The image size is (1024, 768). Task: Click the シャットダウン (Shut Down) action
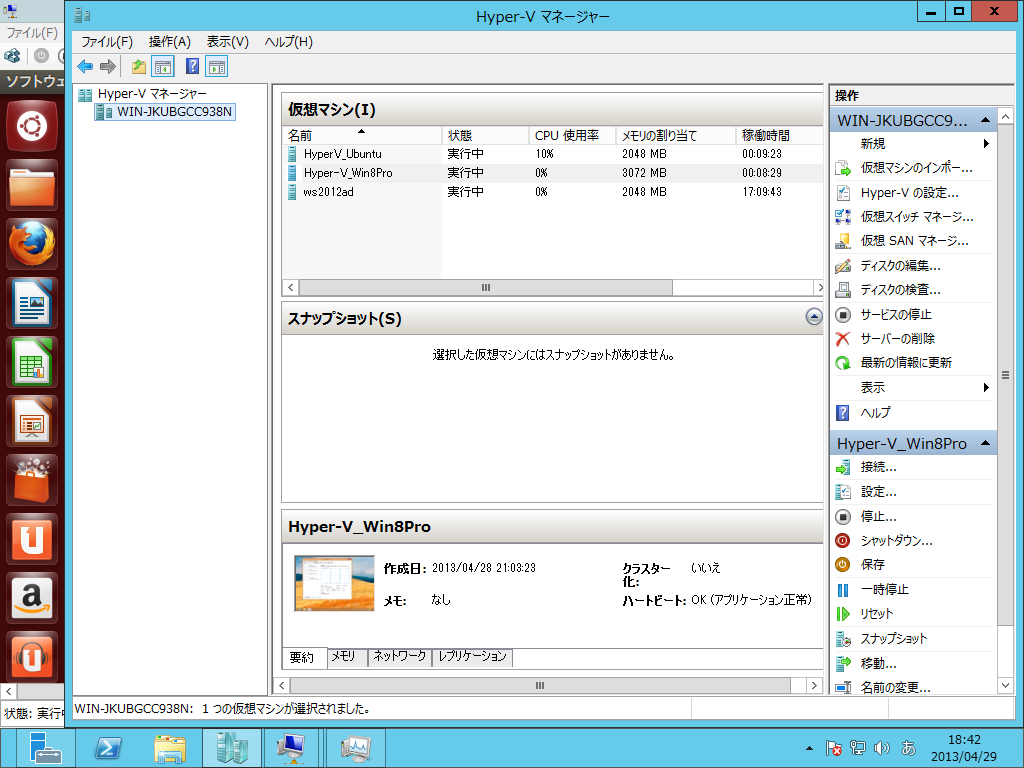(896, 540)
